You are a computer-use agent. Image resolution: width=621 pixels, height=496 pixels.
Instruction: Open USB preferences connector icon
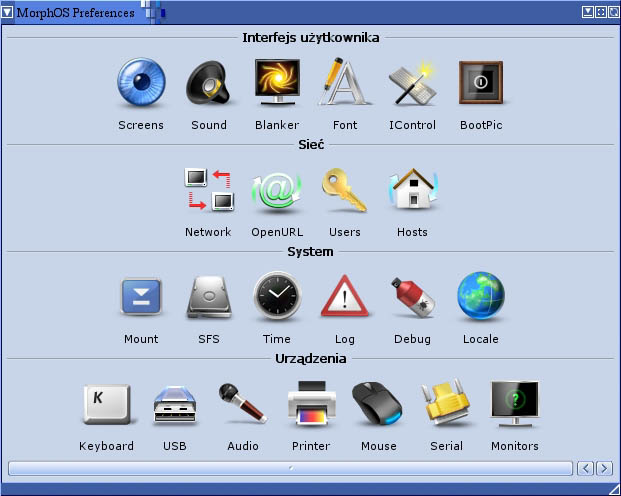click(x=175, y=404)
